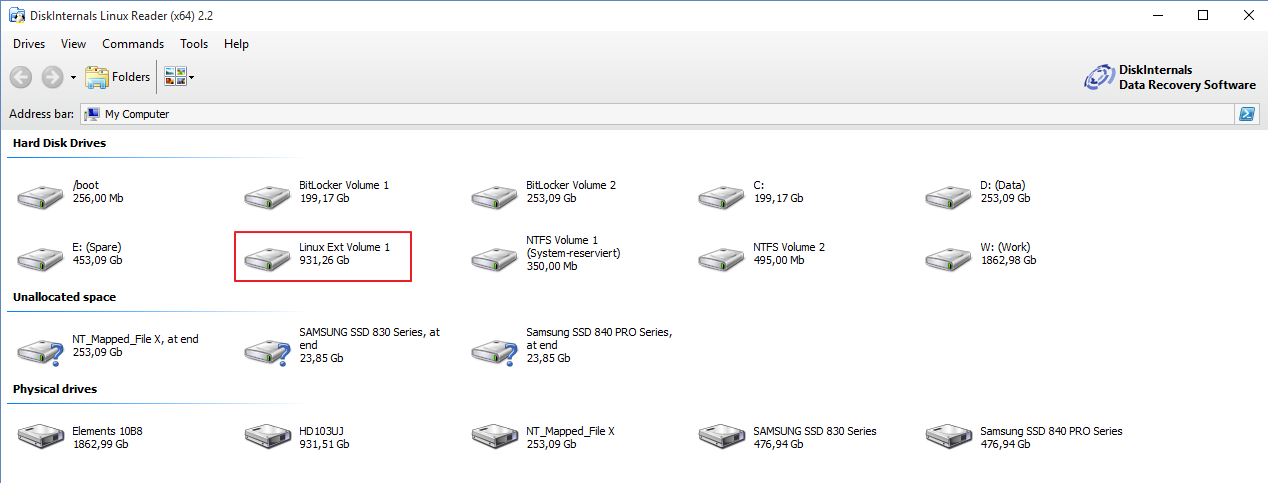
Task: Open the View menu
Action: coord(73,44)
